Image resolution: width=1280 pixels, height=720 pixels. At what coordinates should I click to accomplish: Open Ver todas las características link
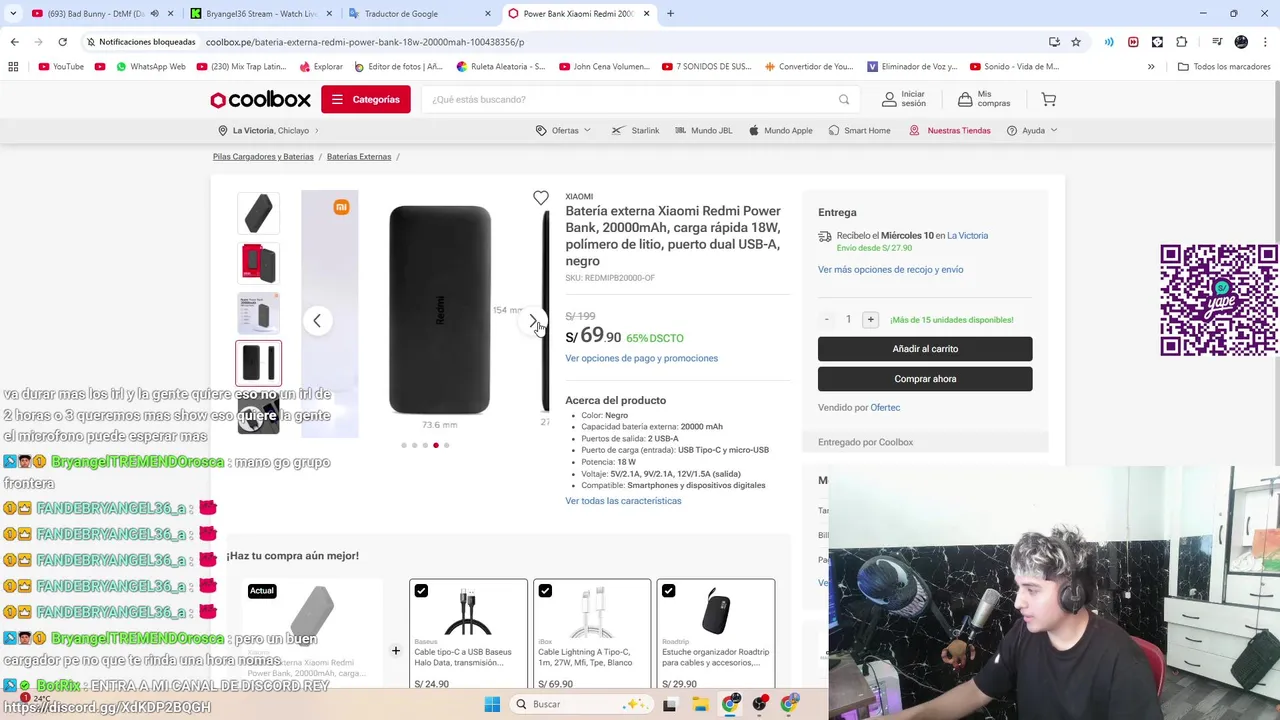[623, 501]
